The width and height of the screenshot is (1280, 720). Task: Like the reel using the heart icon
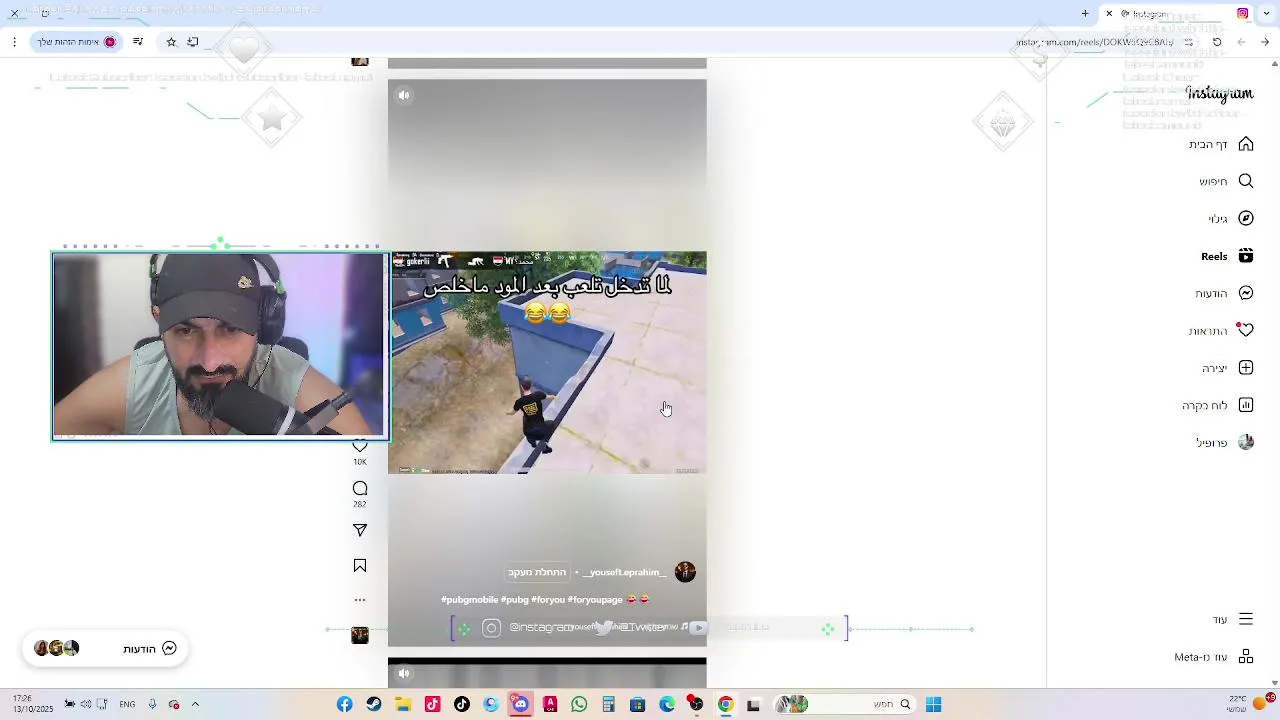point(360,446)
